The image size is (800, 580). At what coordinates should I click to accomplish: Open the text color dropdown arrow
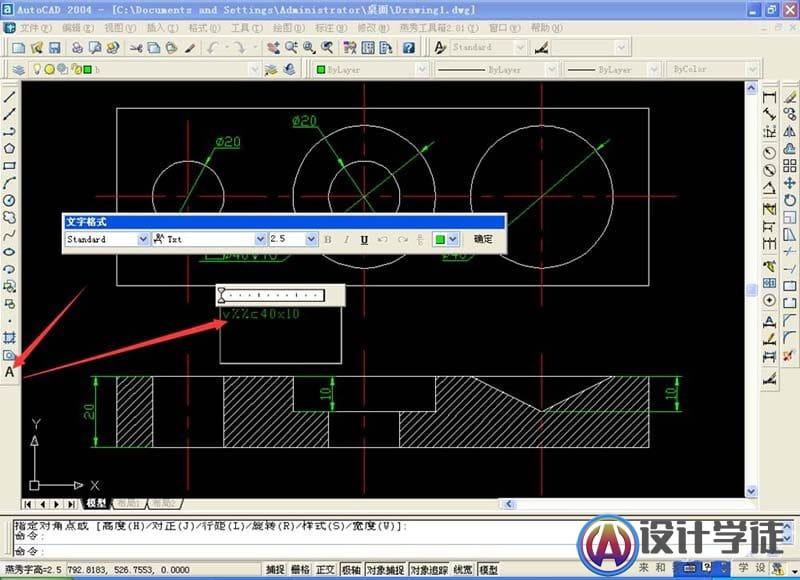click(453, 239)
